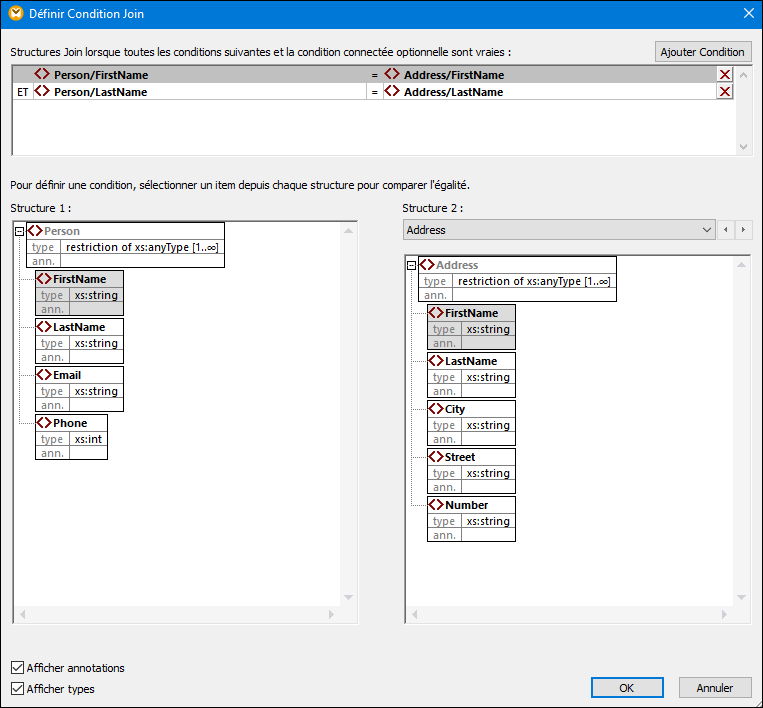Cancel with the Annuler button

(714, 688)
